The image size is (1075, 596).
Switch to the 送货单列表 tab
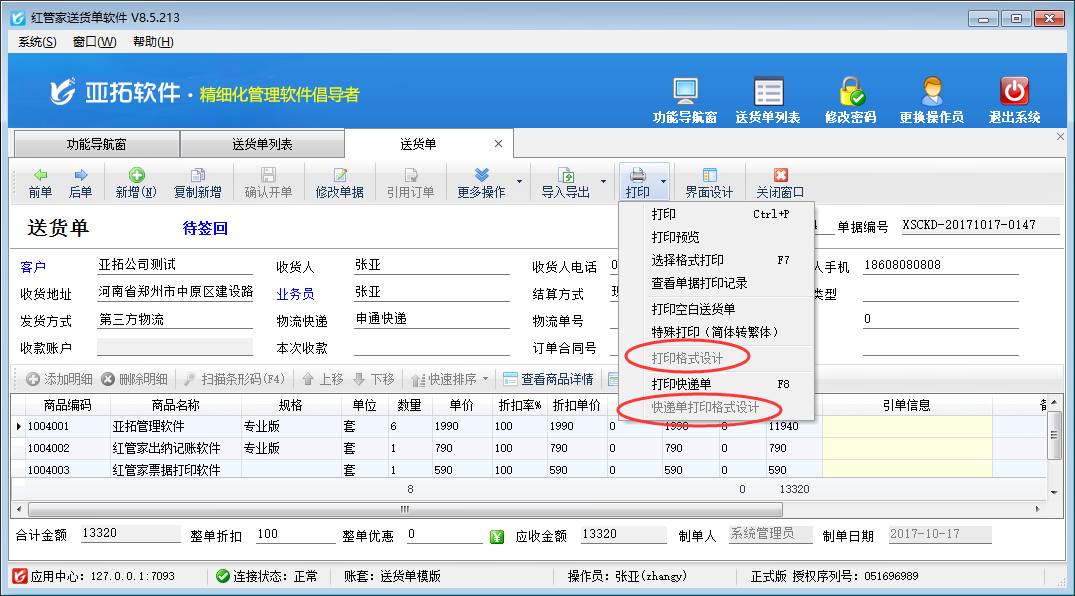(262, 144)
